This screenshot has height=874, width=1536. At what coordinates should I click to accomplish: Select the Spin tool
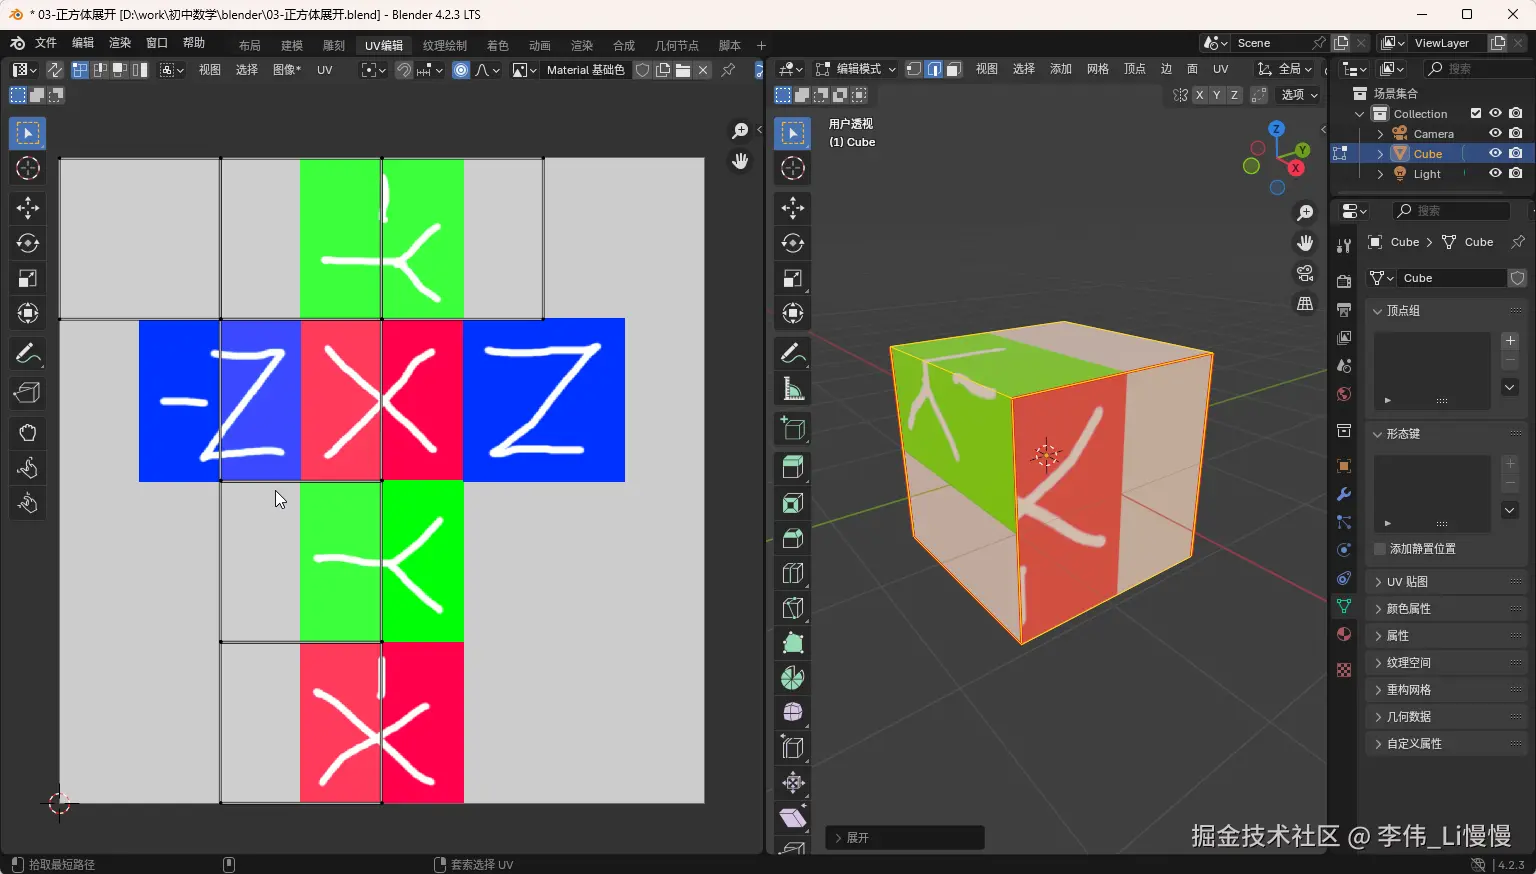793,678
